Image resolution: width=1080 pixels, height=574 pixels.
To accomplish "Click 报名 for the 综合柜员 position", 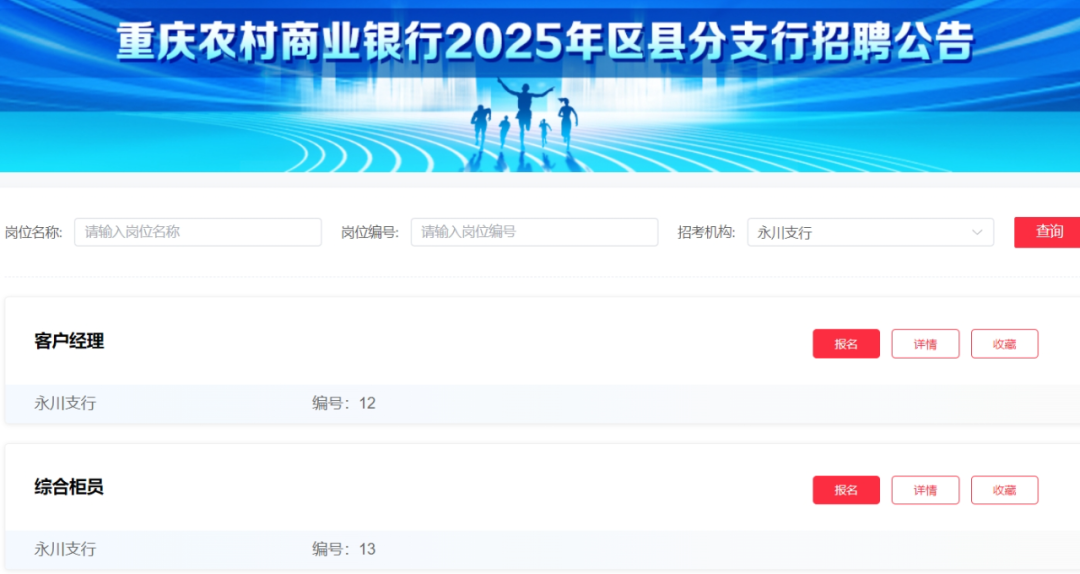I will (846, 490).
